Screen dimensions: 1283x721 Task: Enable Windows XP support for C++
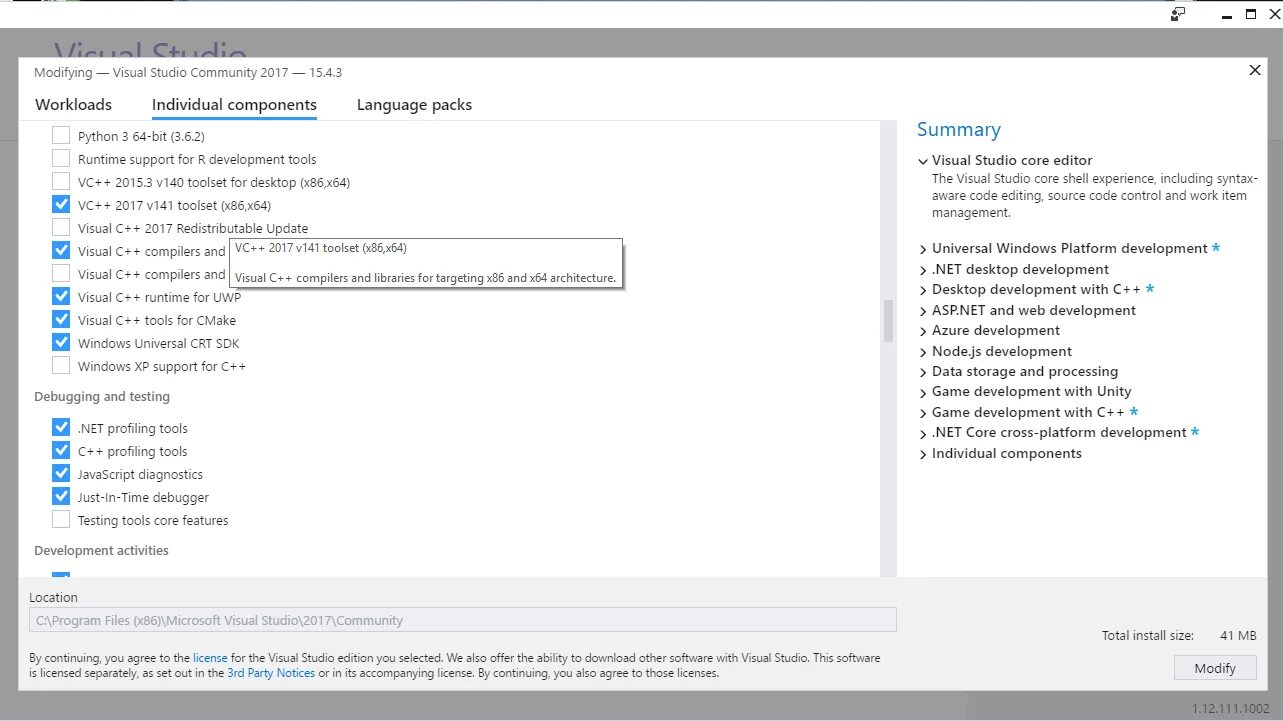coord(61,366)
